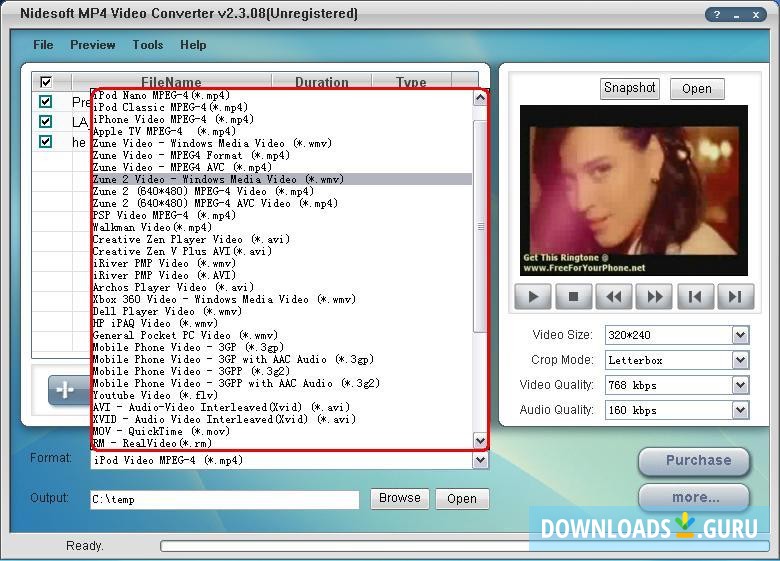
Task: Open the Crop Mode dropdown
Action: (740, 360)
